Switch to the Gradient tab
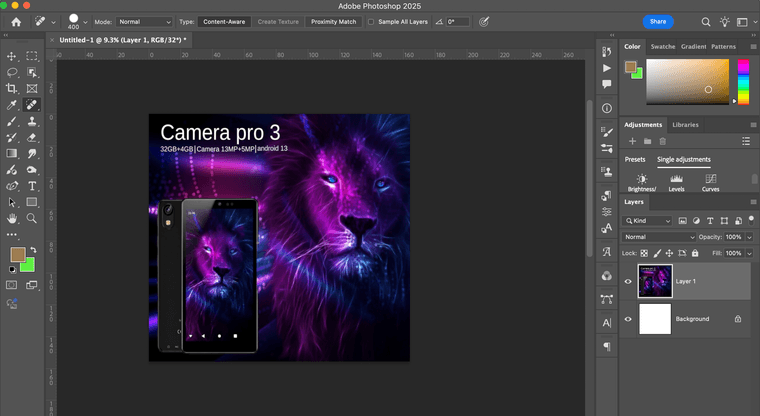Image resolution: width=760 pixels, height=416 pixels. click(694, 47)
